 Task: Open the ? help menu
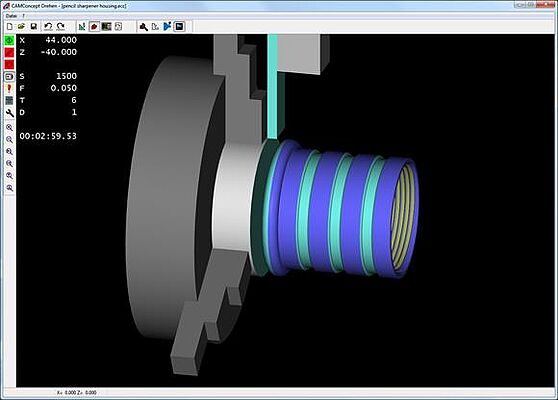(23, 16)
